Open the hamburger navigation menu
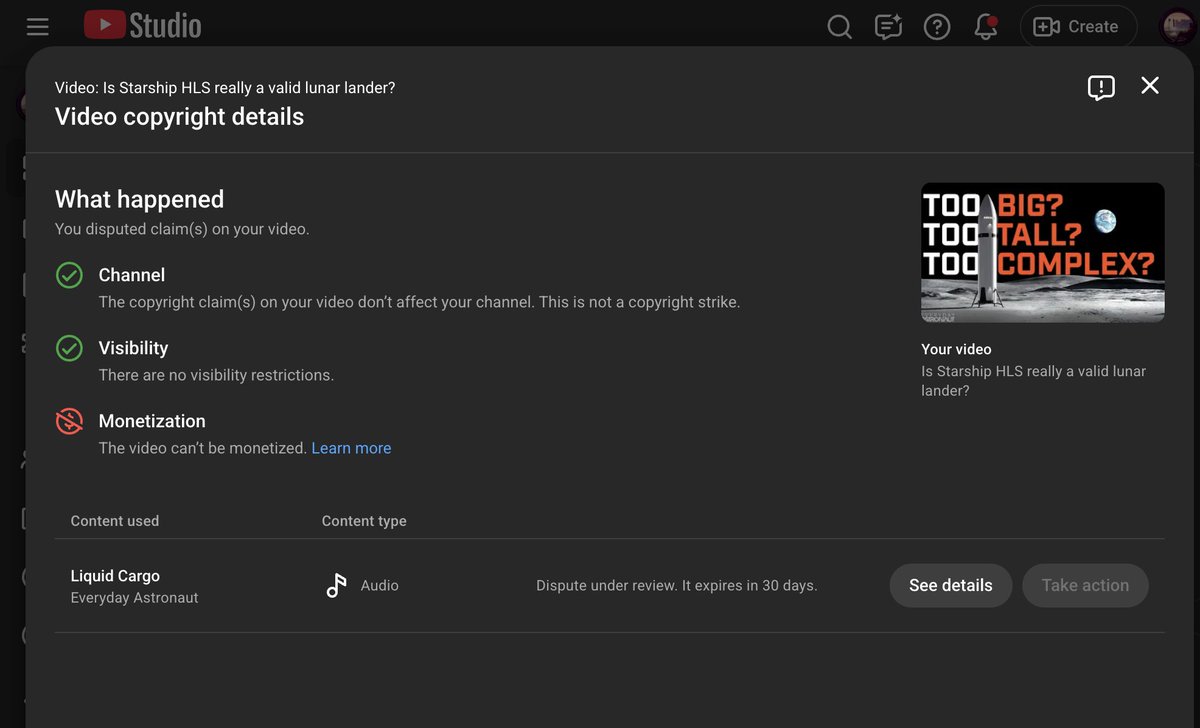Image resolution: width=1200 pixels, height=728 pixels. tap(37, 27)
